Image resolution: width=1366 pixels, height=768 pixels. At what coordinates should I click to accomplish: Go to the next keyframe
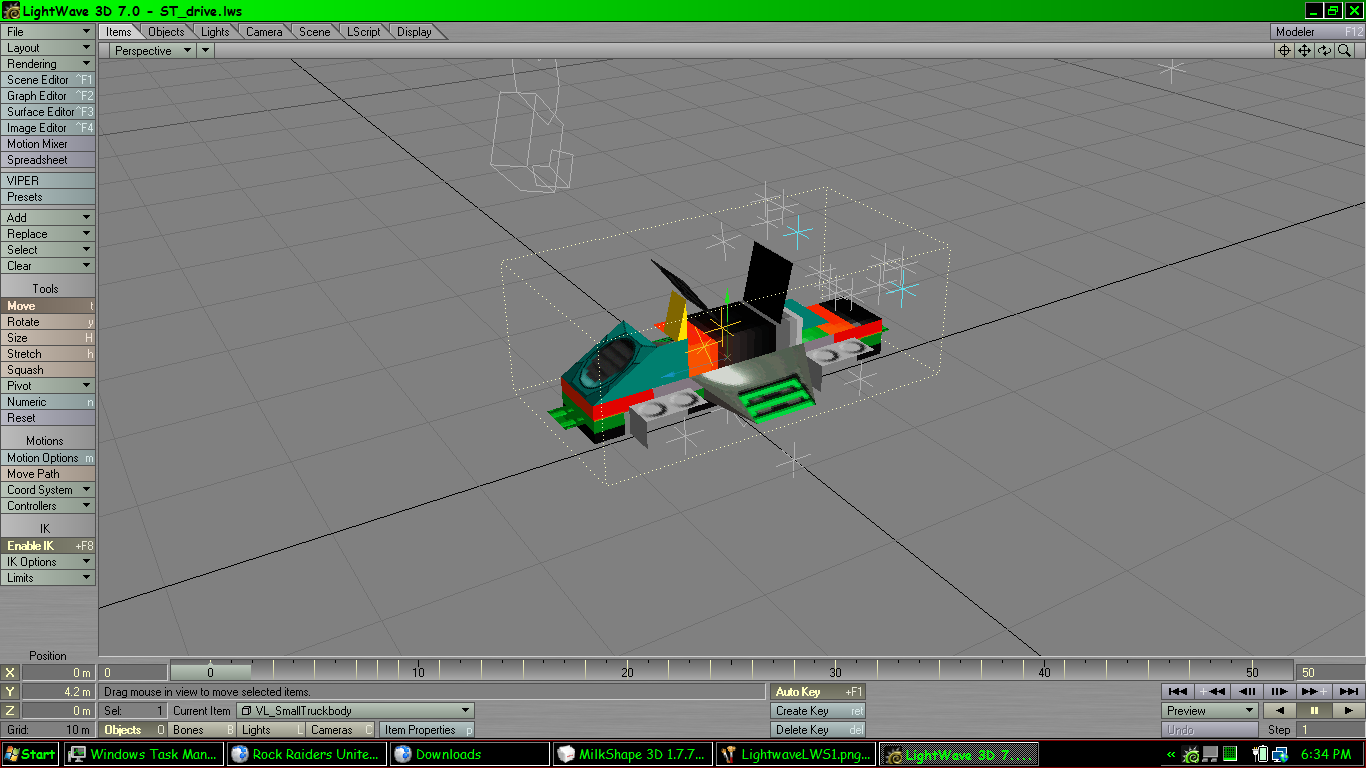pyautogui.click(x=1313, y=691)
